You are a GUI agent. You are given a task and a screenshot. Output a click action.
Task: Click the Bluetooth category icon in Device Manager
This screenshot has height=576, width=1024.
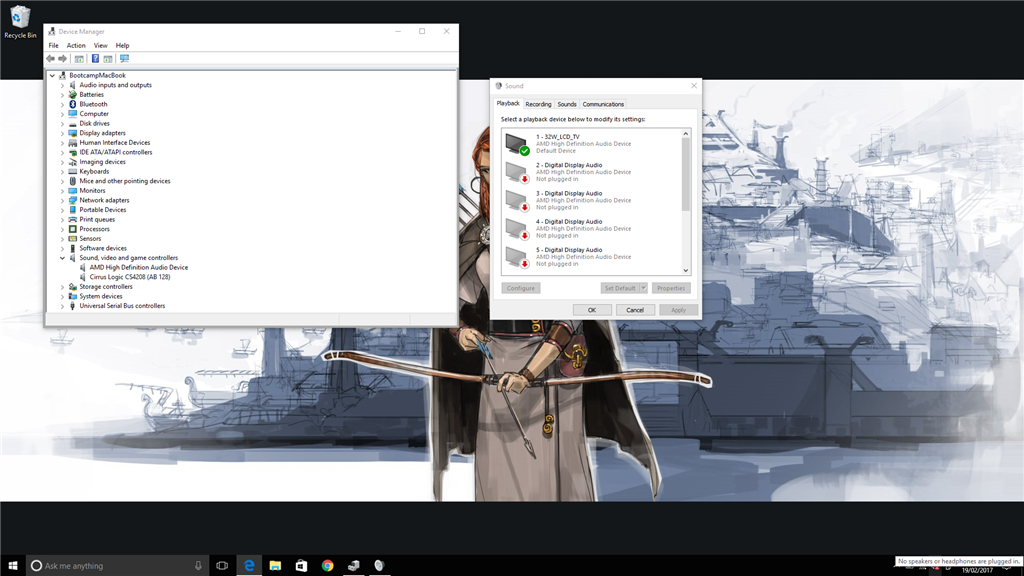click(x=72, y=104)
